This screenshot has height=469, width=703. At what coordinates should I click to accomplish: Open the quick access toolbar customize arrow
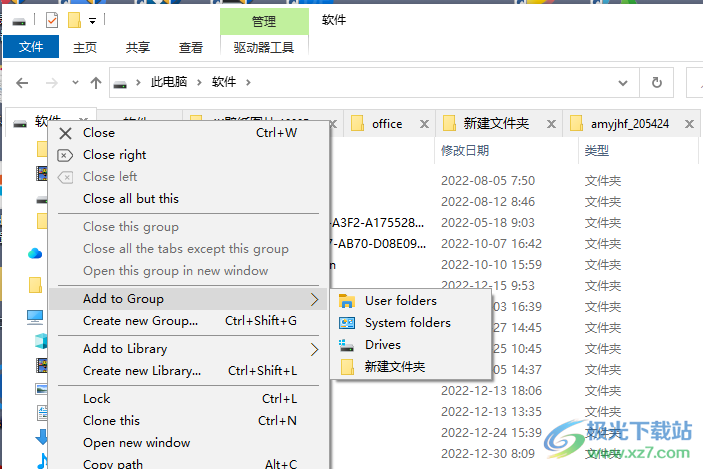[x=92, y=21]
